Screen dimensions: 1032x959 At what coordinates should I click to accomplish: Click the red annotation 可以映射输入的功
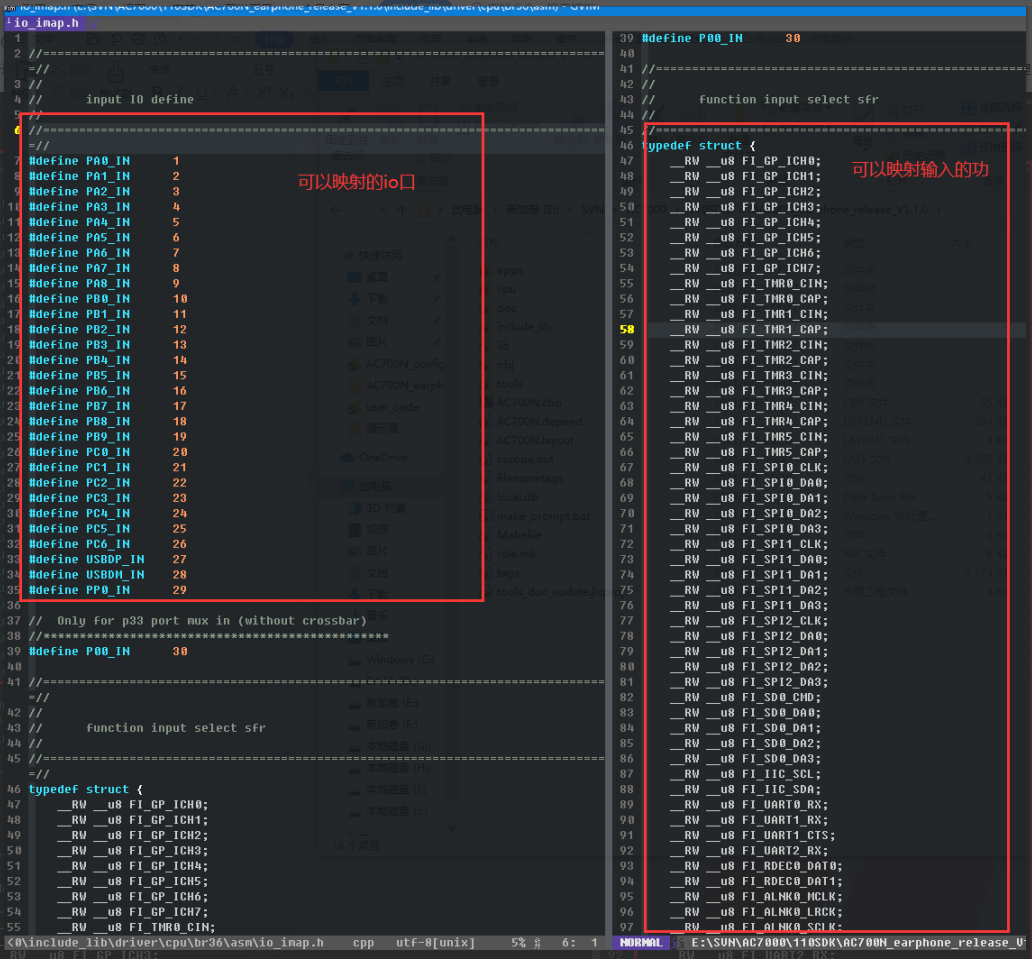(920, 169)
